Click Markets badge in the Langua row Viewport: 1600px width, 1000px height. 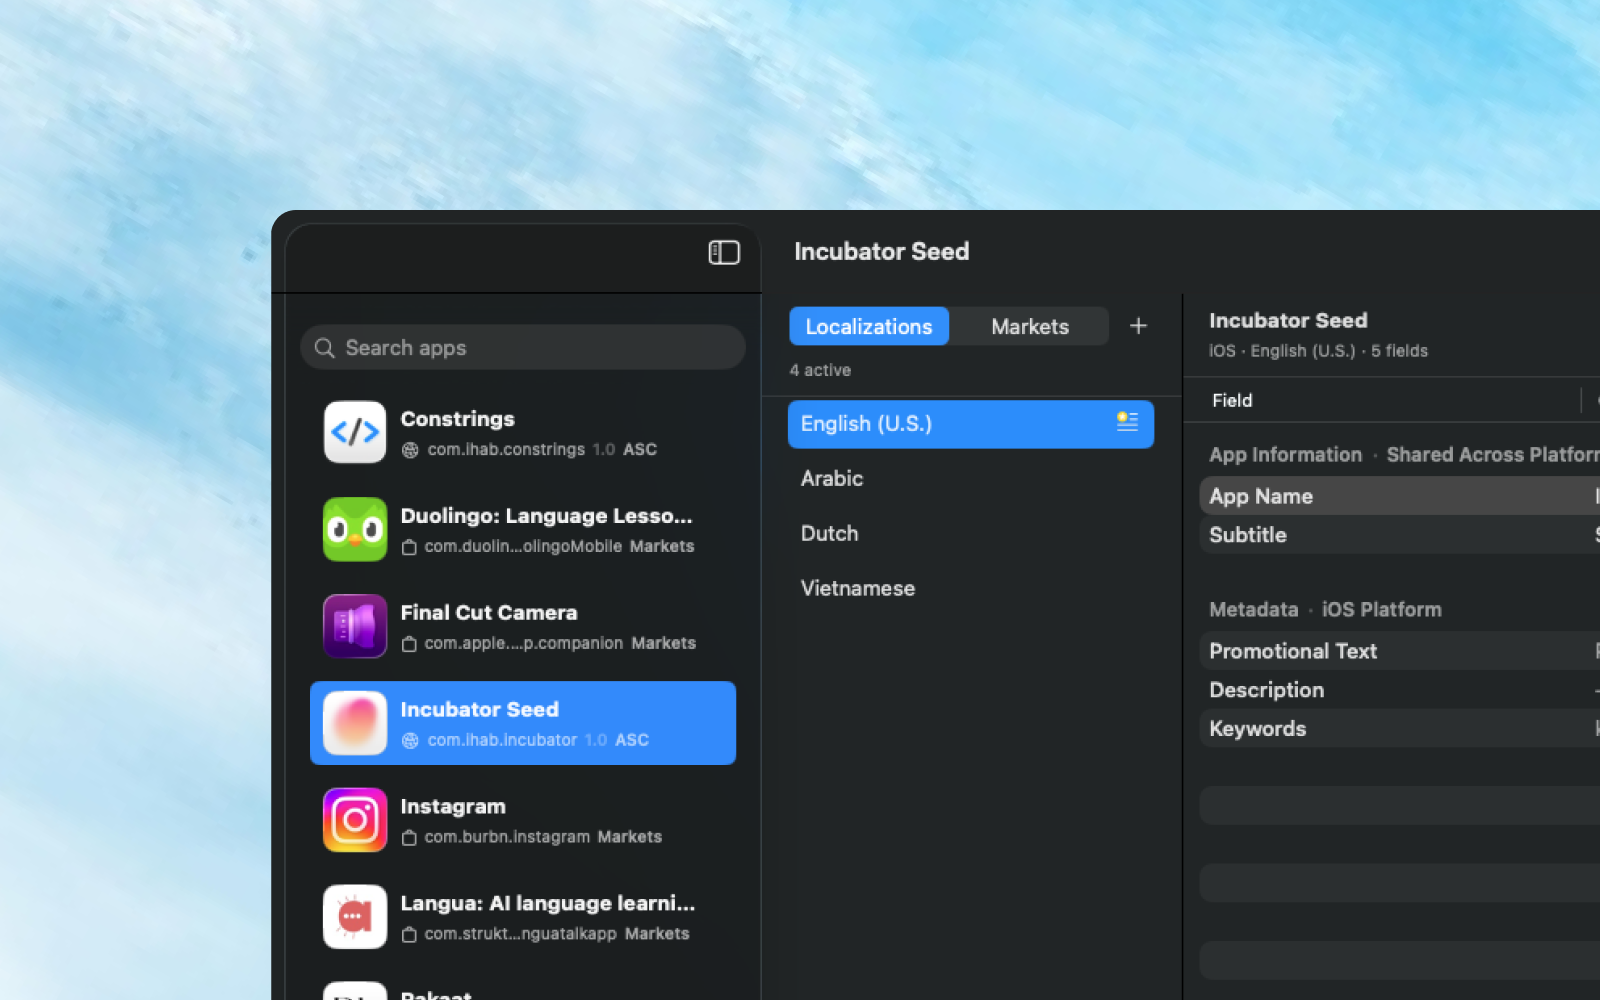pos(657,935)
